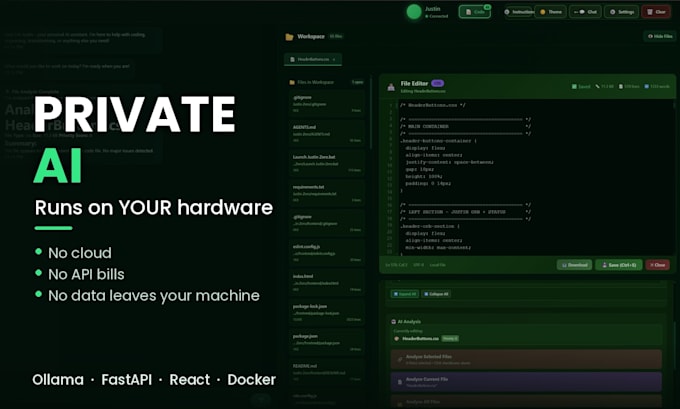This screenshot has height=409, width=680.
Task: Open the Instructions panel
Action: click(519, 12)
